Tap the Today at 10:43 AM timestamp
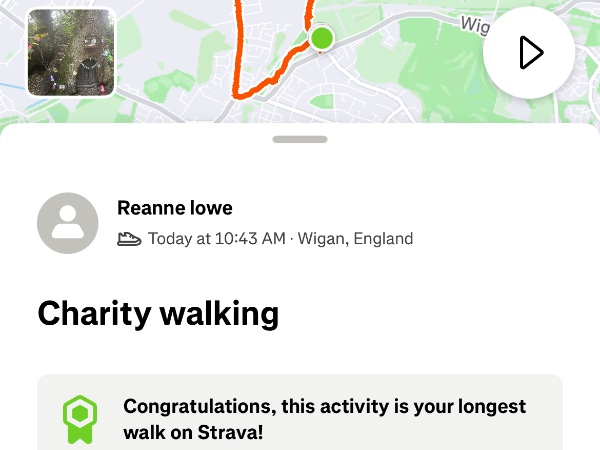 click(216, 239)
